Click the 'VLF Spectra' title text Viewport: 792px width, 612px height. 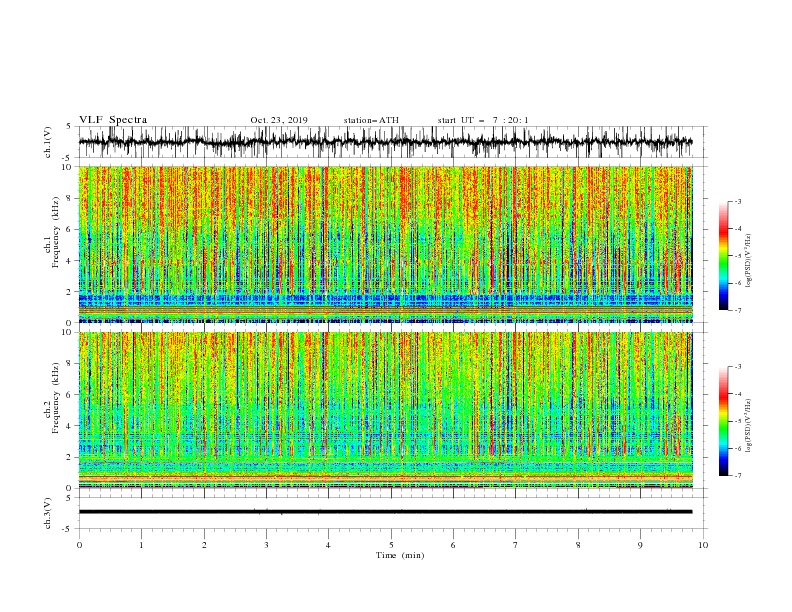coord(113,120)
